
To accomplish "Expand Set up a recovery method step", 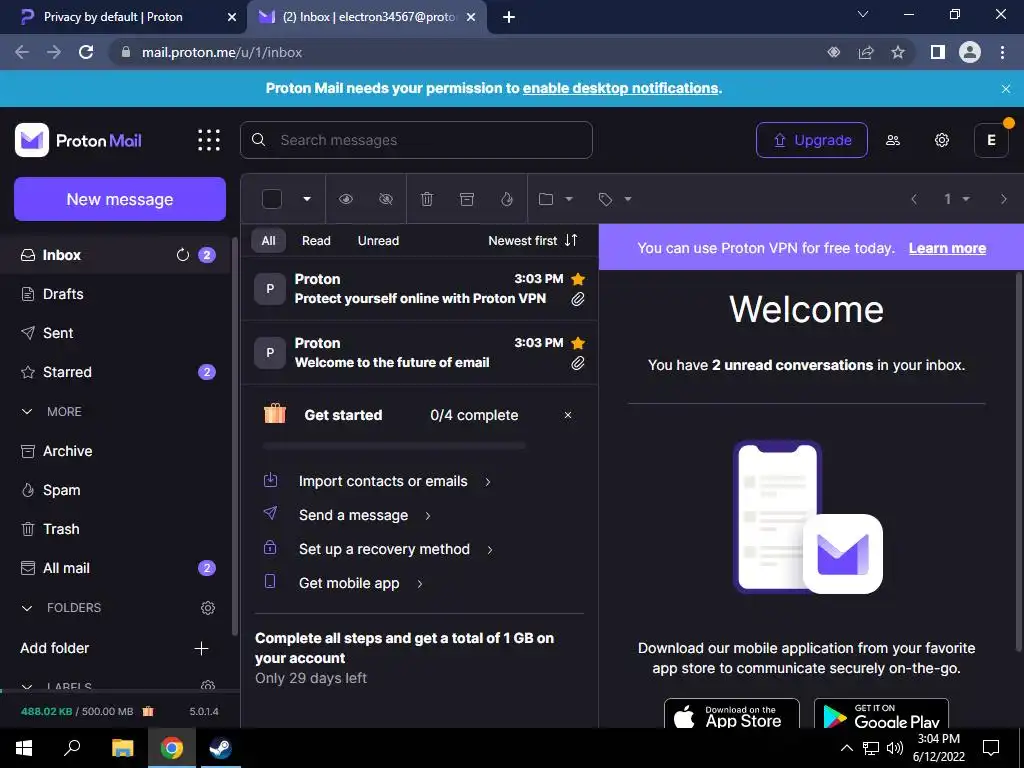I will 377,549.
